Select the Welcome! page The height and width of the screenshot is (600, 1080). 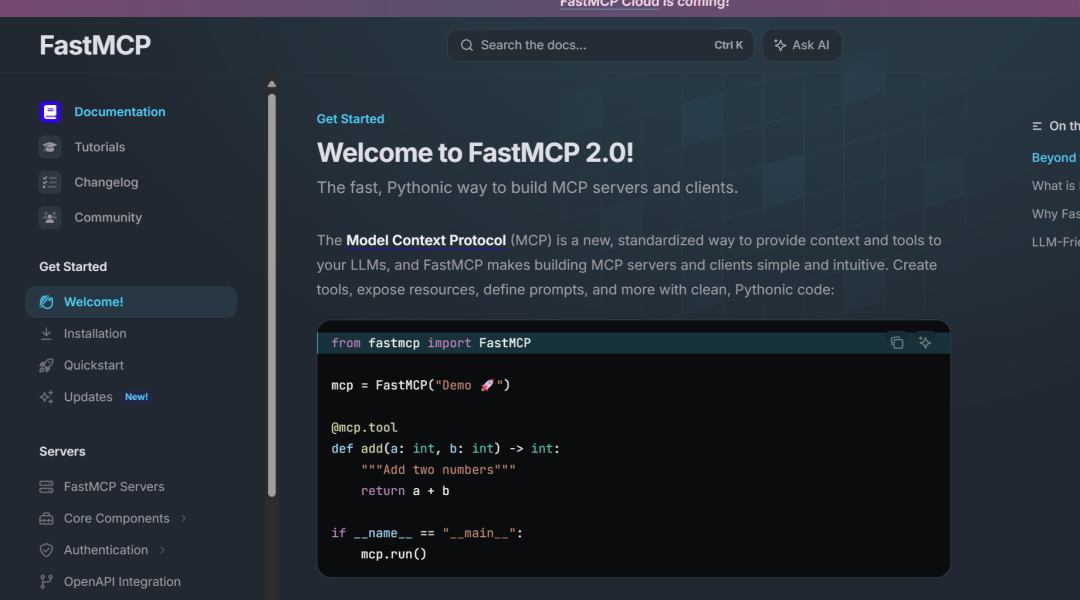131,302
